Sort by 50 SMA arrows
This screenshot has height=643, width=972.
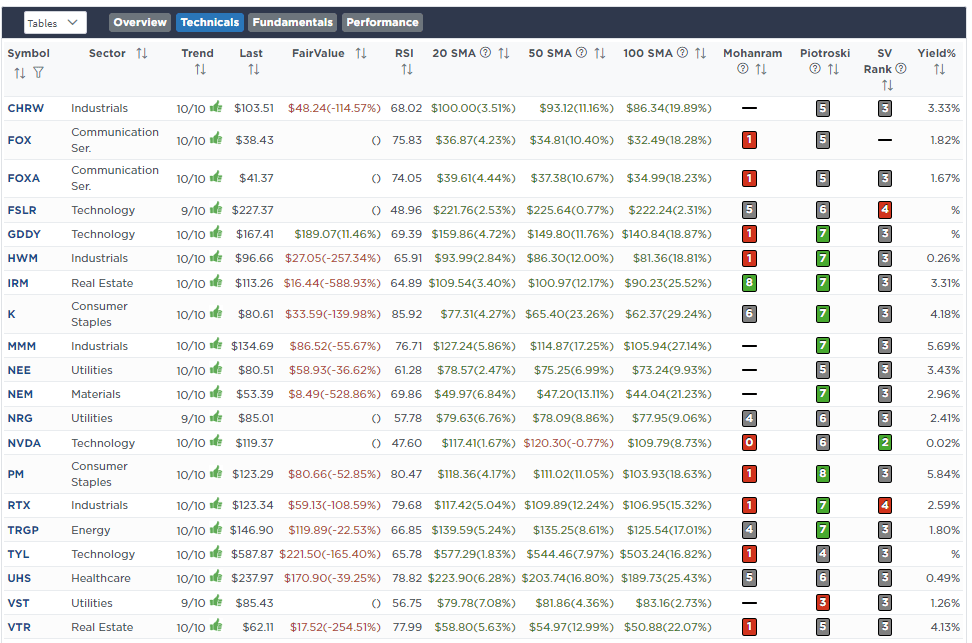(x=599, y=53)
